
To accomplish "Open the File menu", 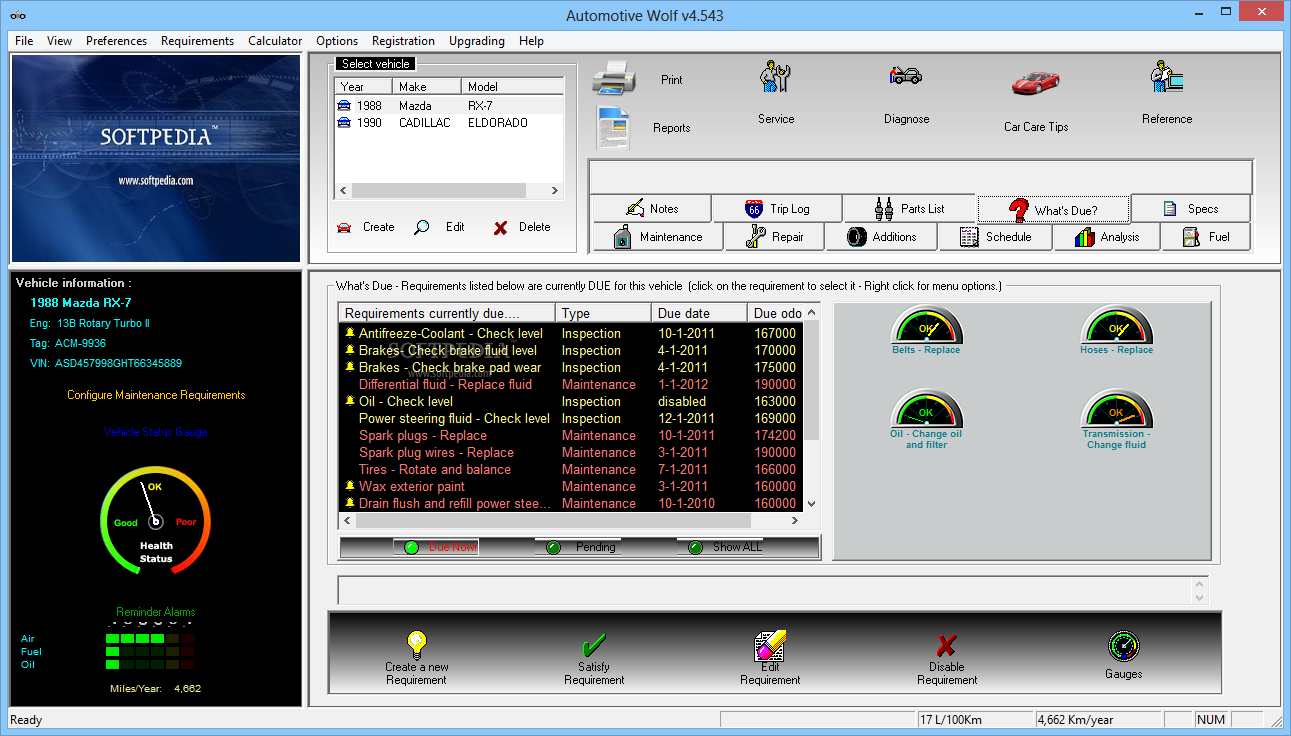I will [24, 41].
